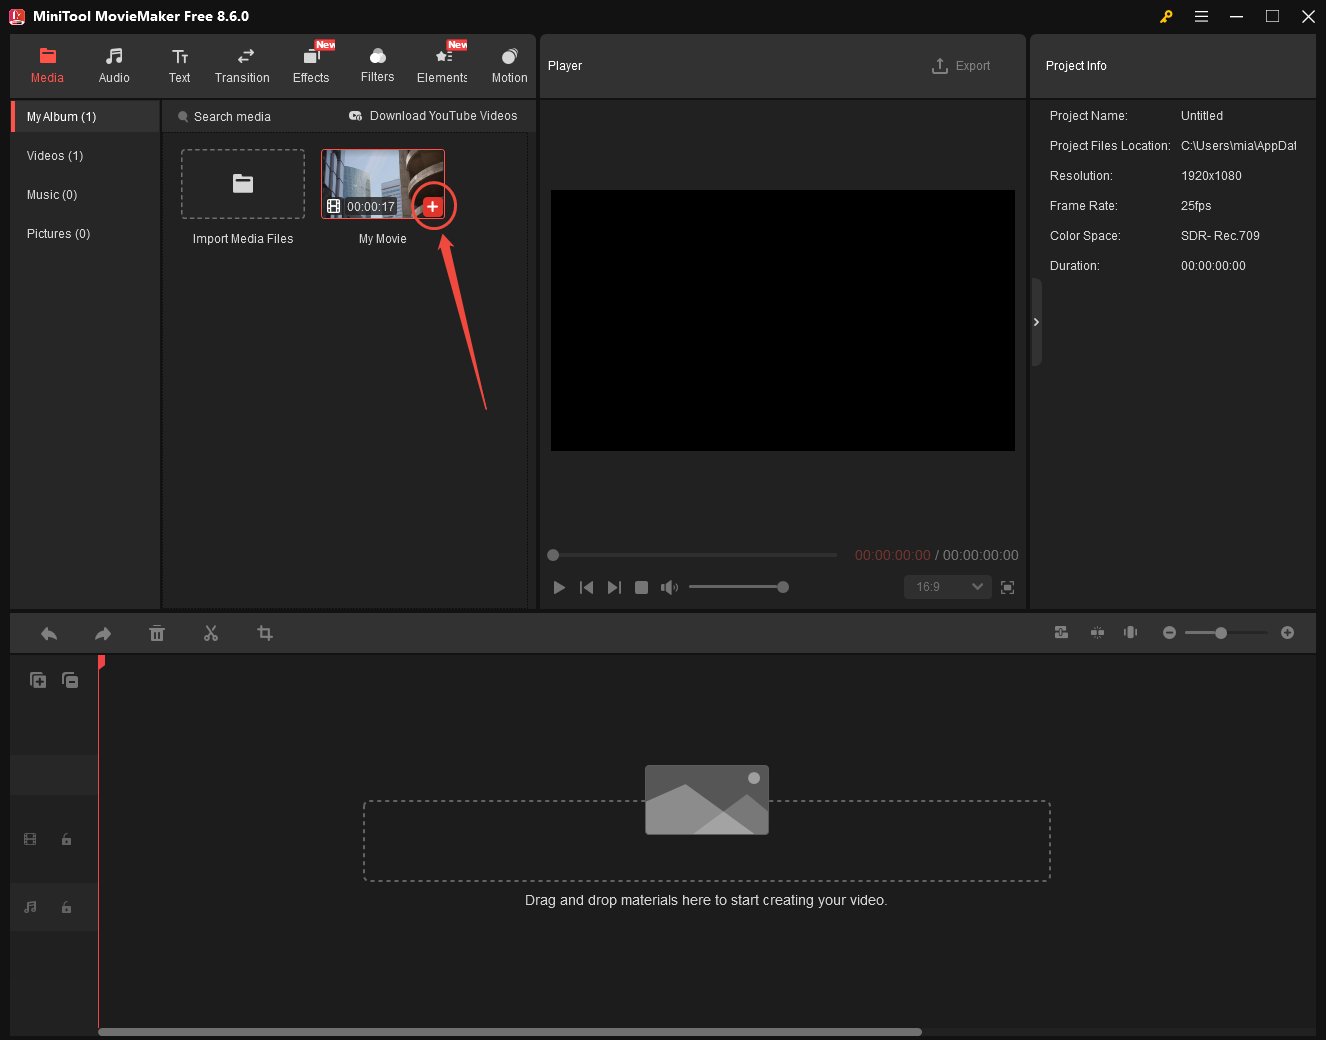Lock the audio track

point(66,908)
